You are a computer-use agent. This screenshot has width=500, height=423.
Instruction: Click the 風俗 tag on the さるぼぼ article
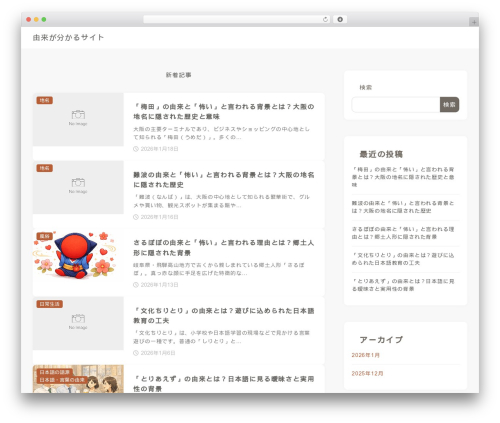click(45, 236)
